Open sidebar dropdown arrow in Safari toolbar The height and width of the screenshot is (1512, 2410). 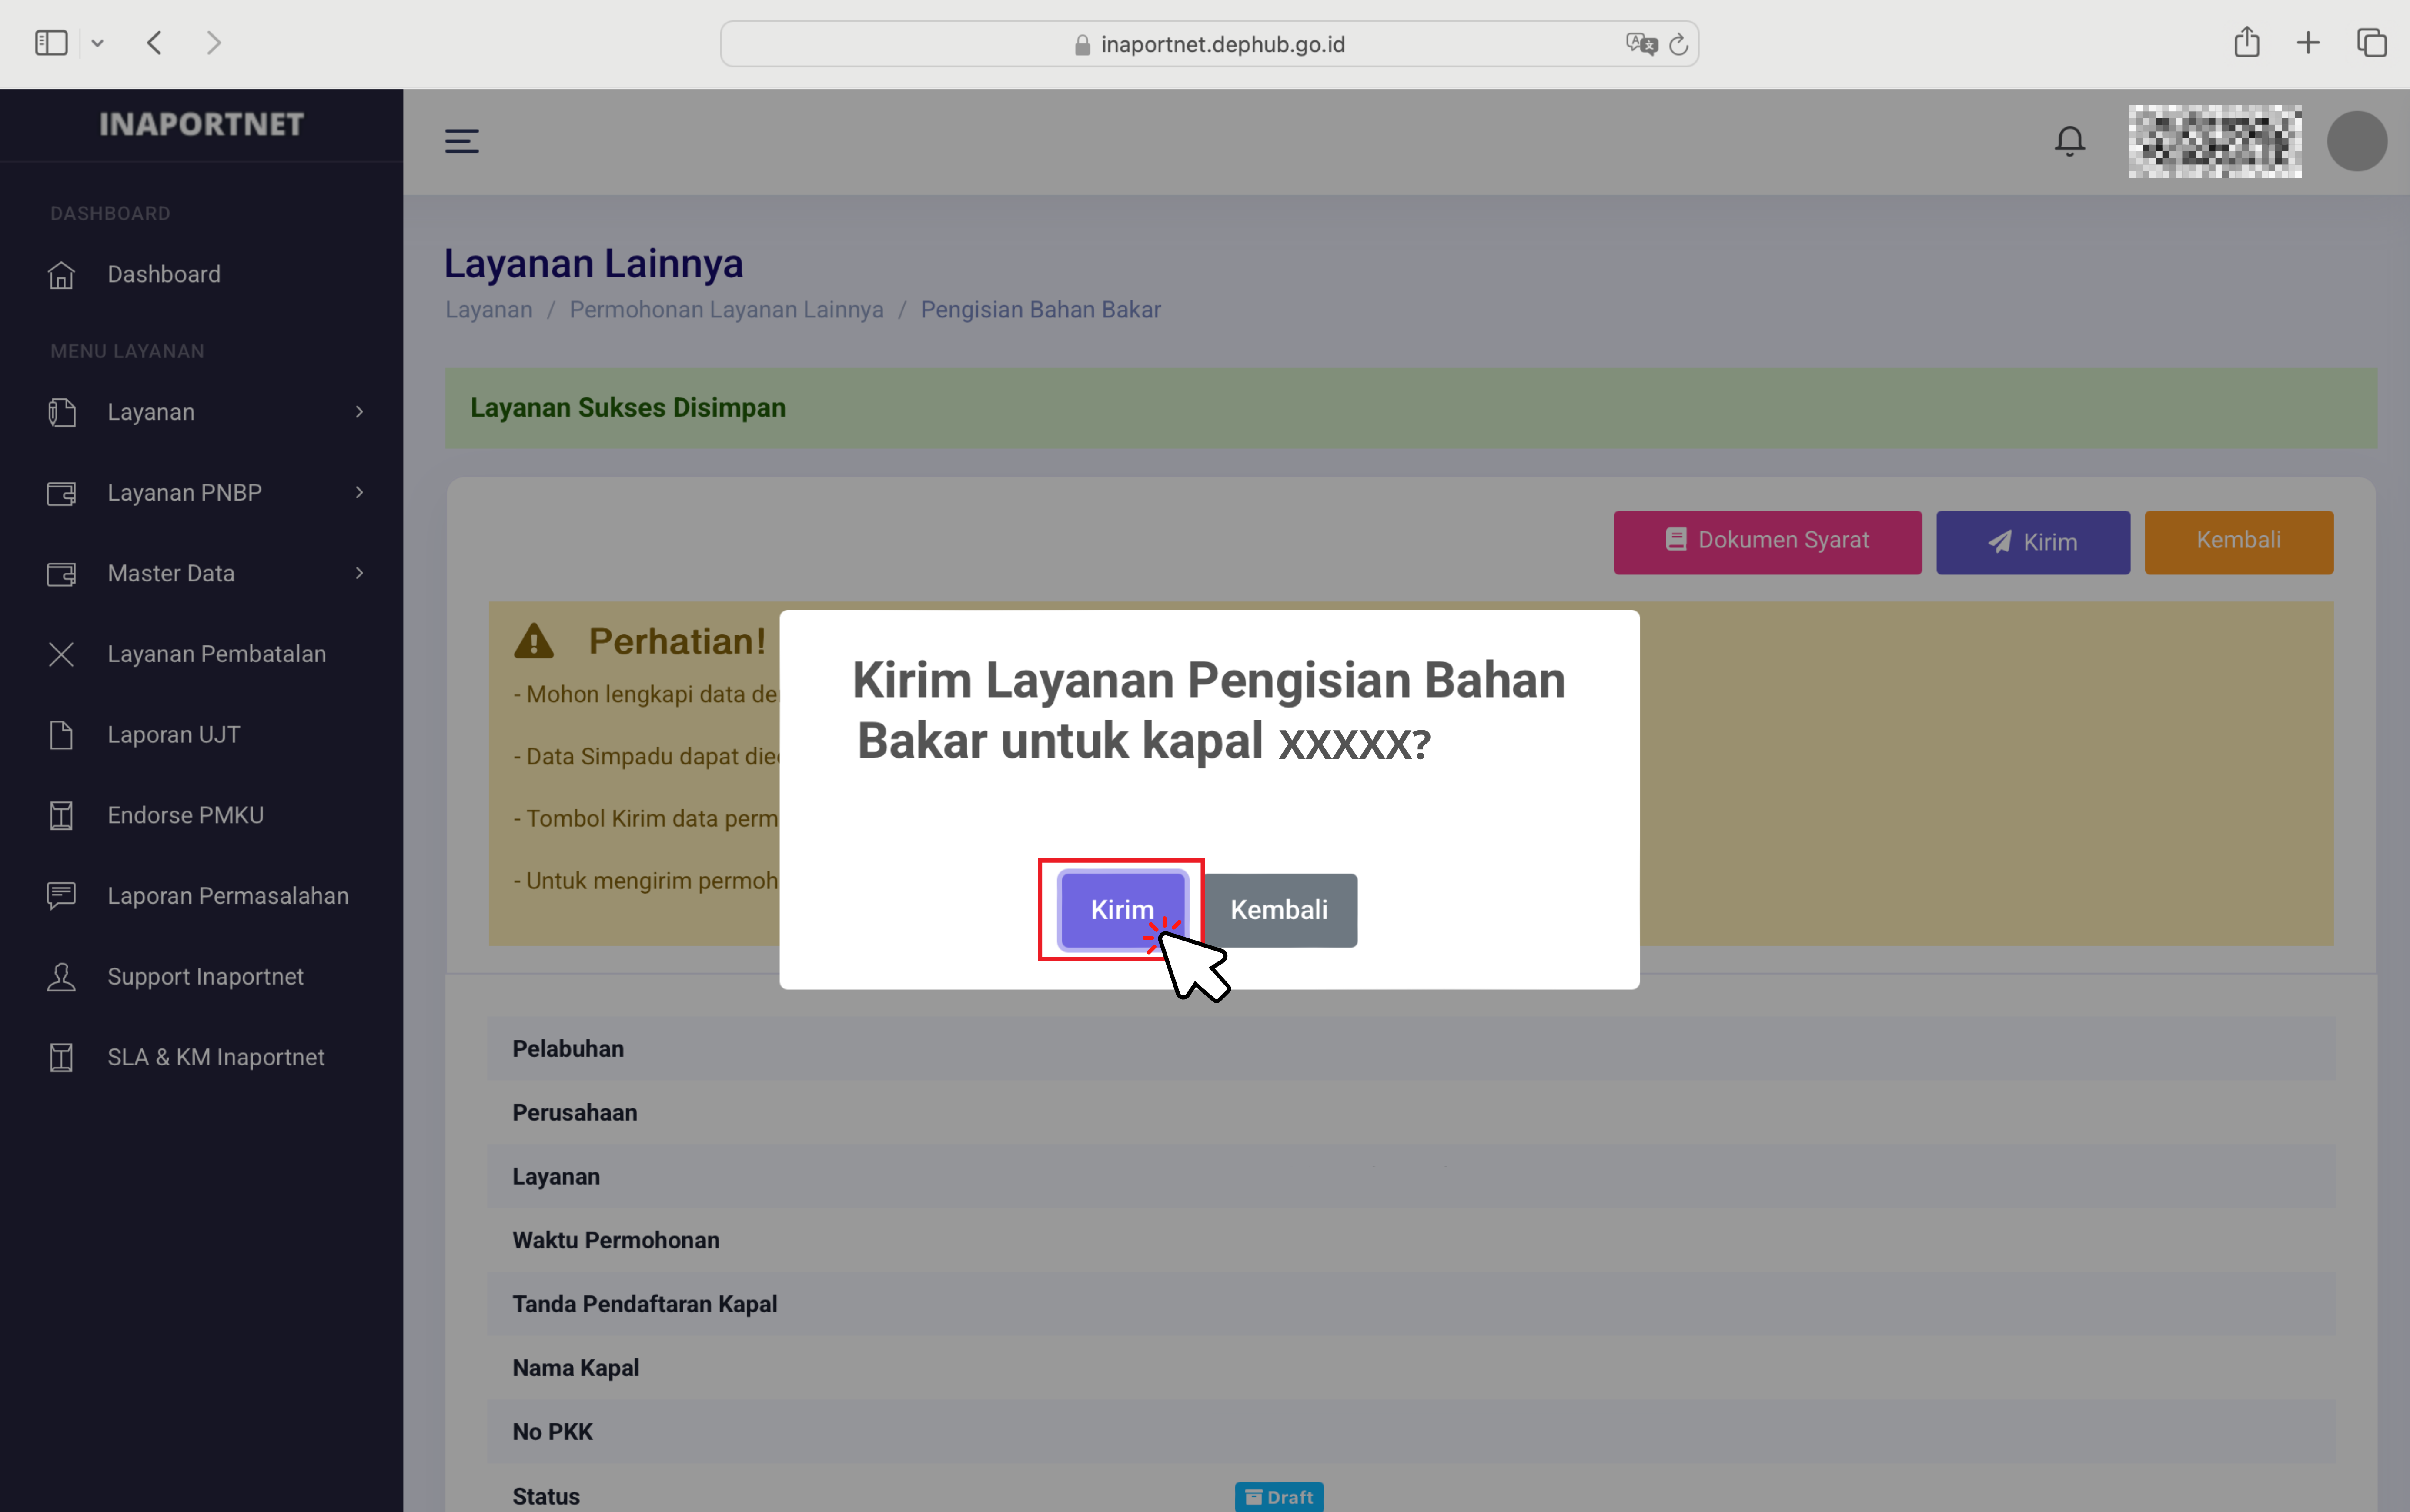click(x=97, y=43)
